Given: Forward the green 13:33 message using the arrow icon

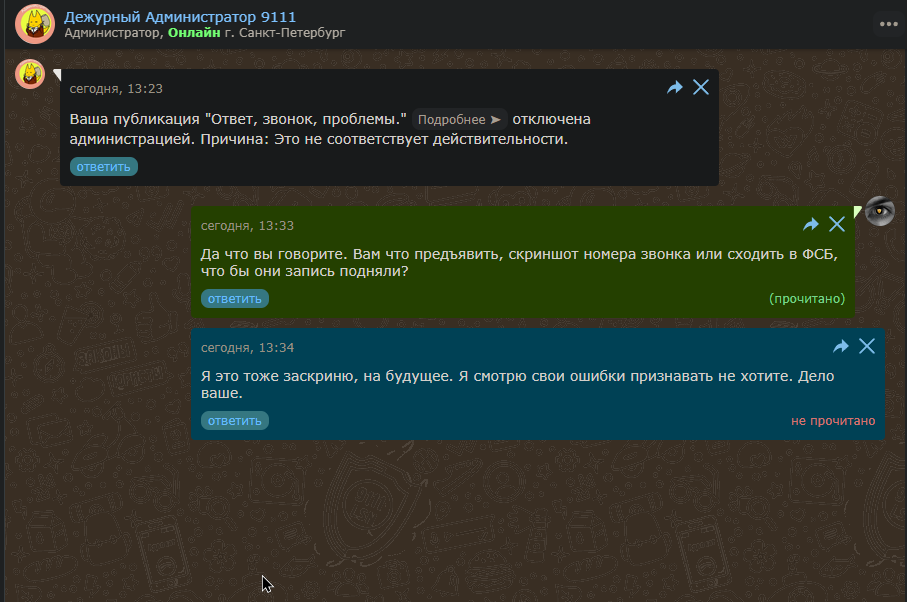Looking at the screenshot, I should coord(811,225).
